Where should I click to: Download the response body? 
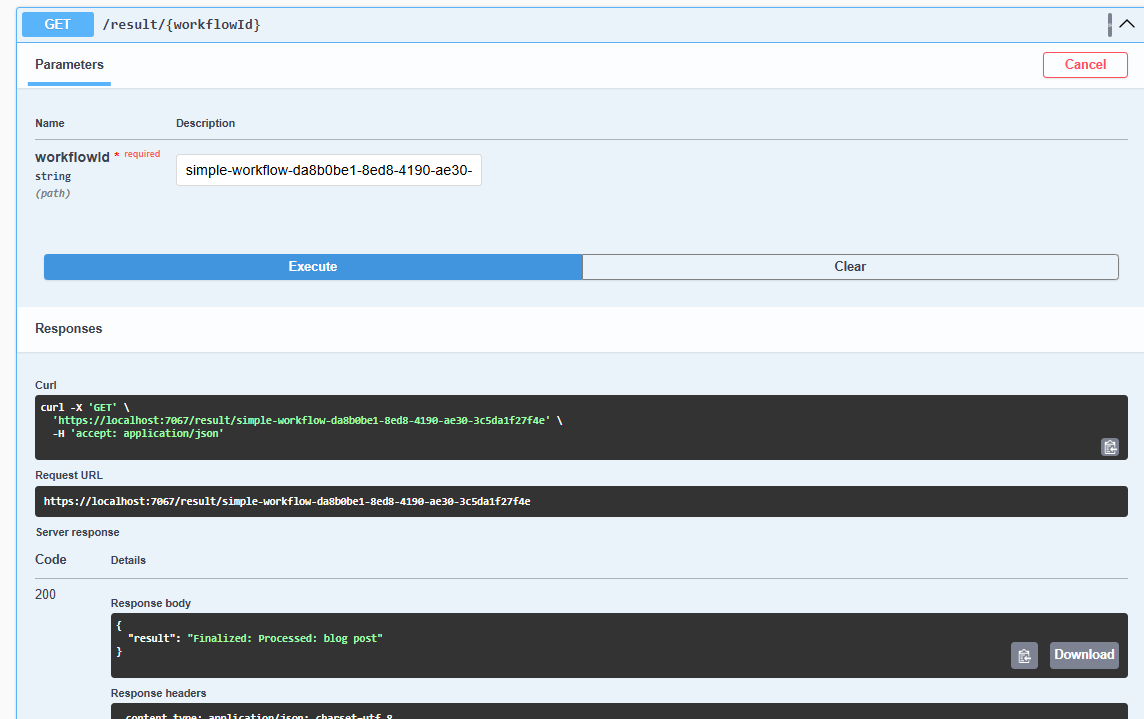click(x=1084, y=655)
